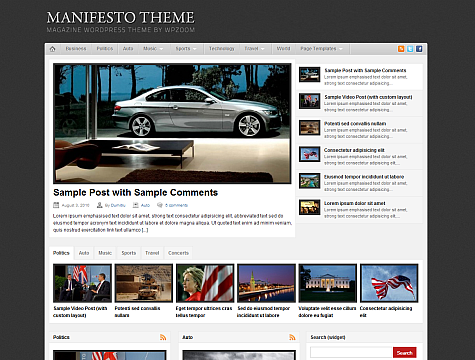This screenshot has width=475, height=360.
Task: Open the RSS feed icon in navbar
Action: [x=401, y=49]
